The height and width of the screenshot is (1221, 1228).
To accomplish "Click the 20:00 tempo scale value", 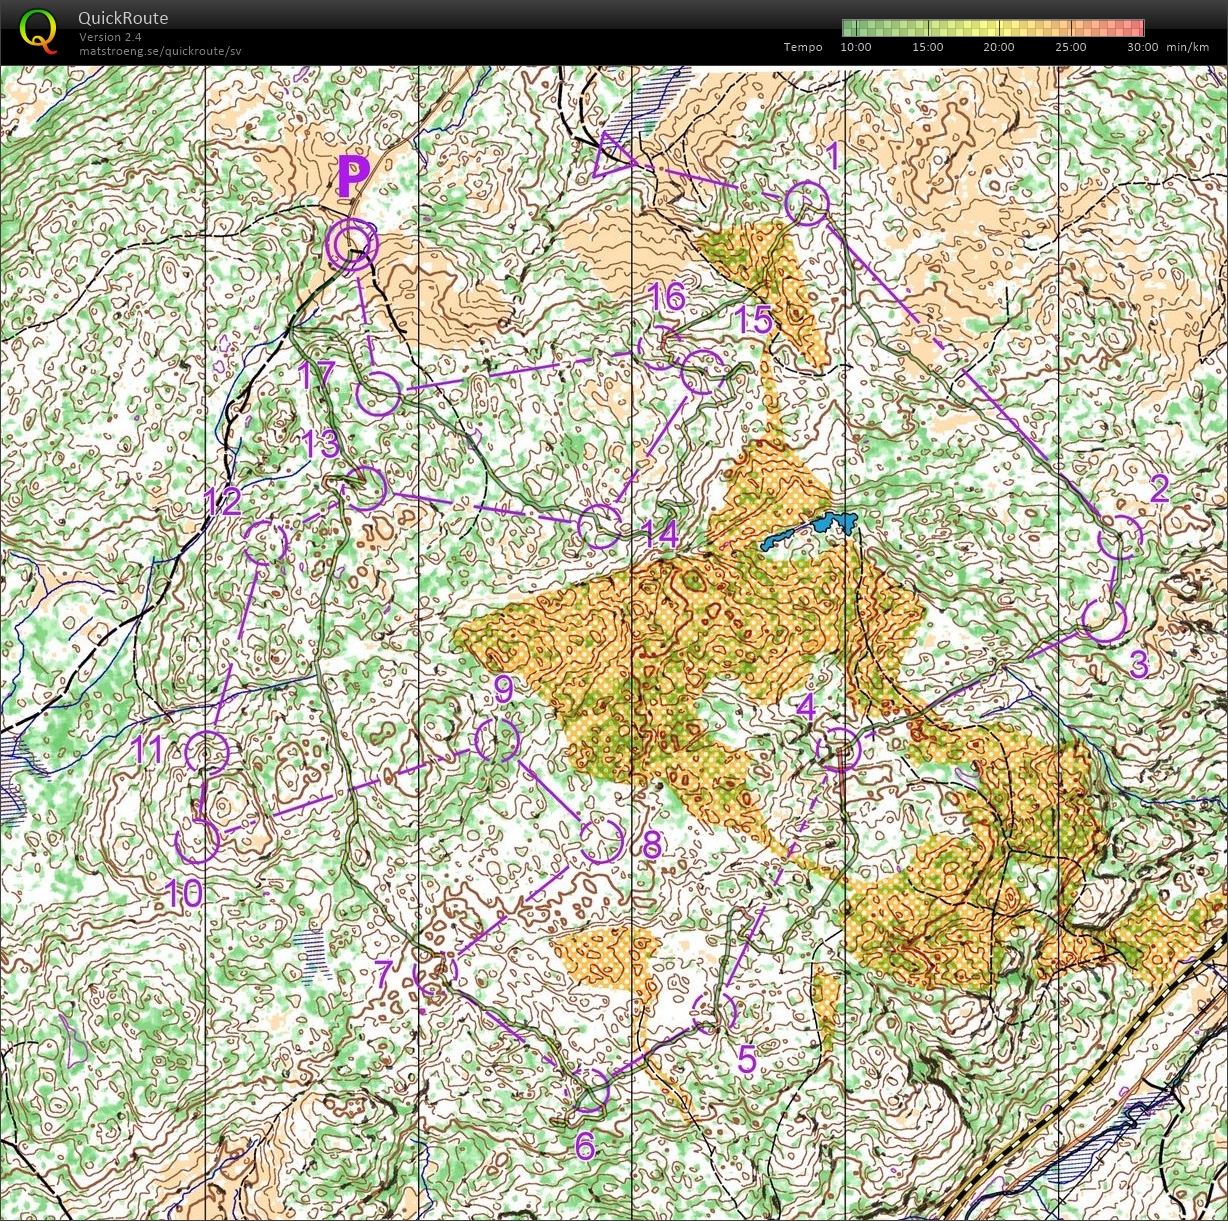I will [999, 47].
